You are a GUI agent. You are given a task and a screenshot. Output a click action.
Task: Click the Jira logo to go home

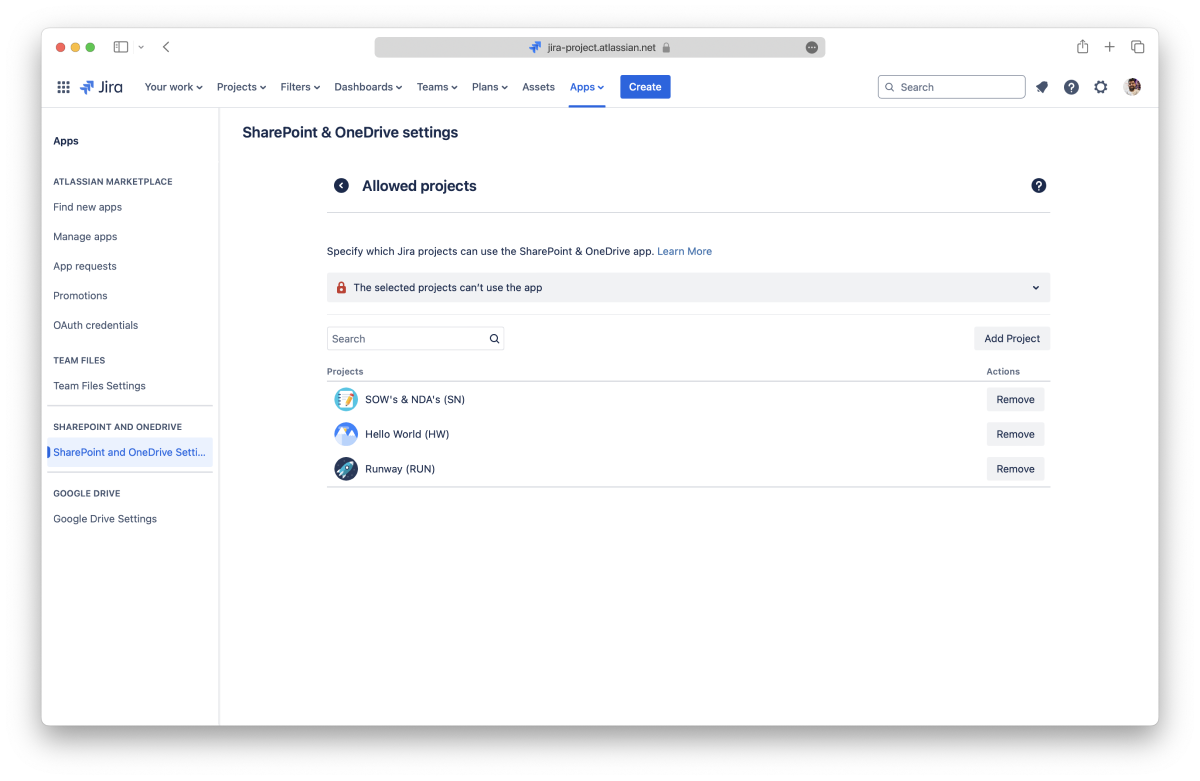101,87
